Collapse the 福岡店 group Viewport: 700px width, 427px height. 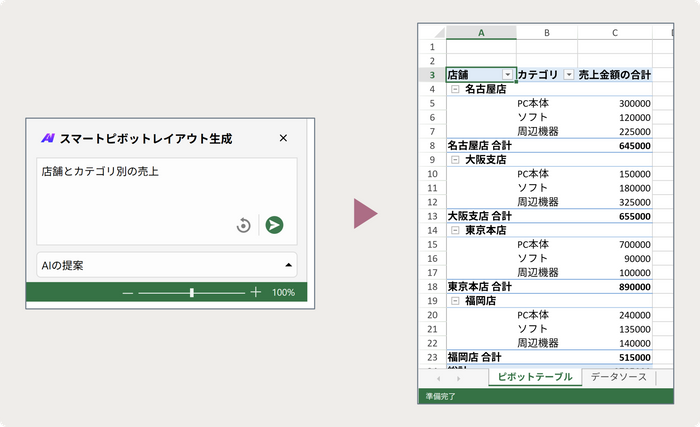click(x=455, y=300)
